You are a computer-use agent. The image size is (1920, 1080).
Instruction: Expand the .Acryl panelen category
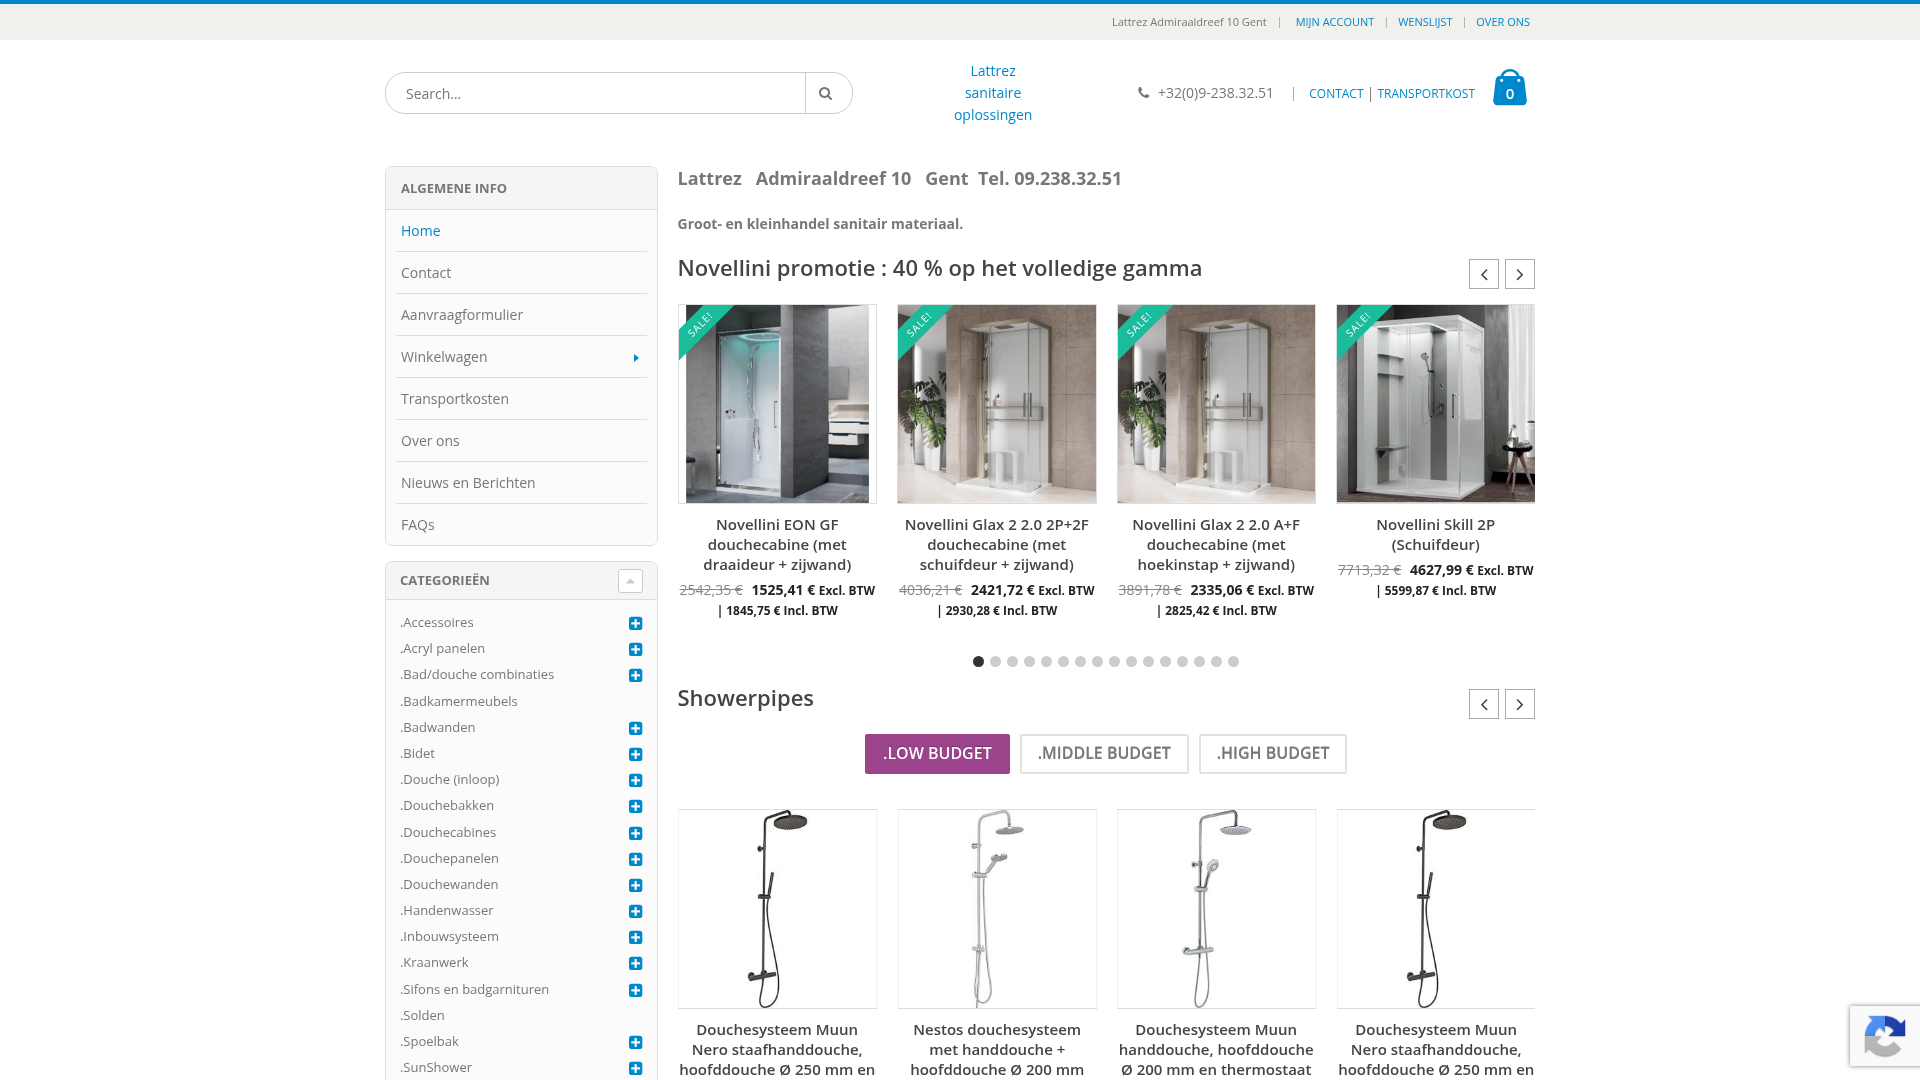[636, 649]
